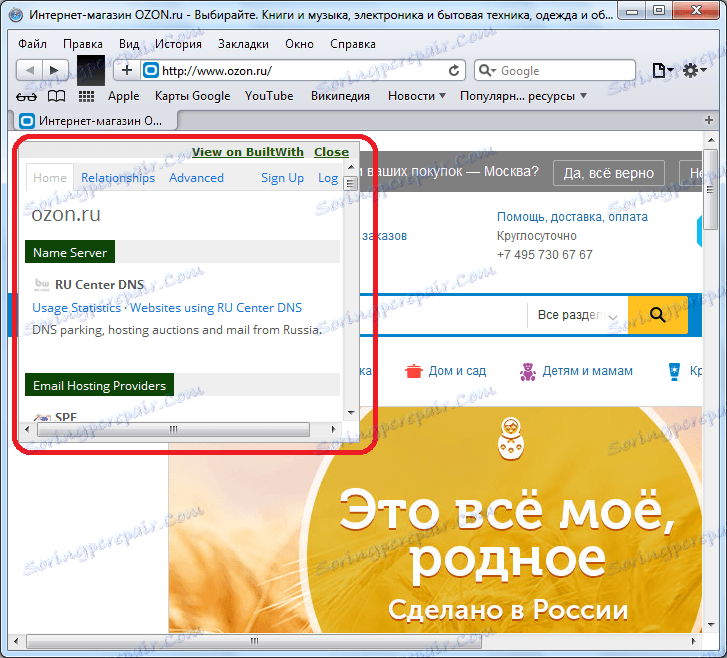This screenshot has width=727, height=658.
Task: Click the Детям и мамам teddy bear icon
Action: pos(528,371)
